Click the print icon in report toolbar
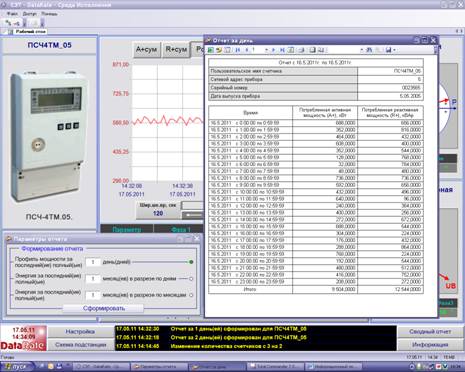This screenshot has width=465, height=372. (302, 50)
